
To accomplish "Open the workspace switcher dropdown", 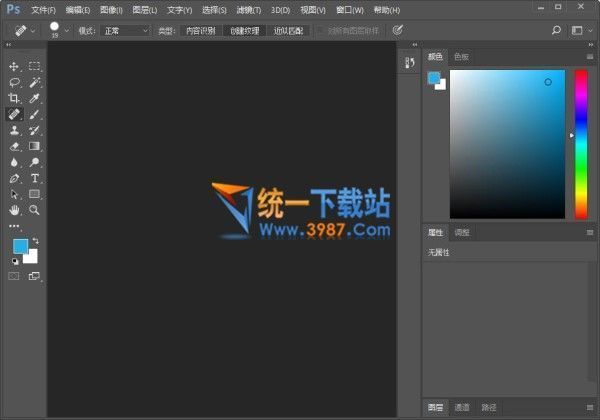I will [x=579, y=31].
